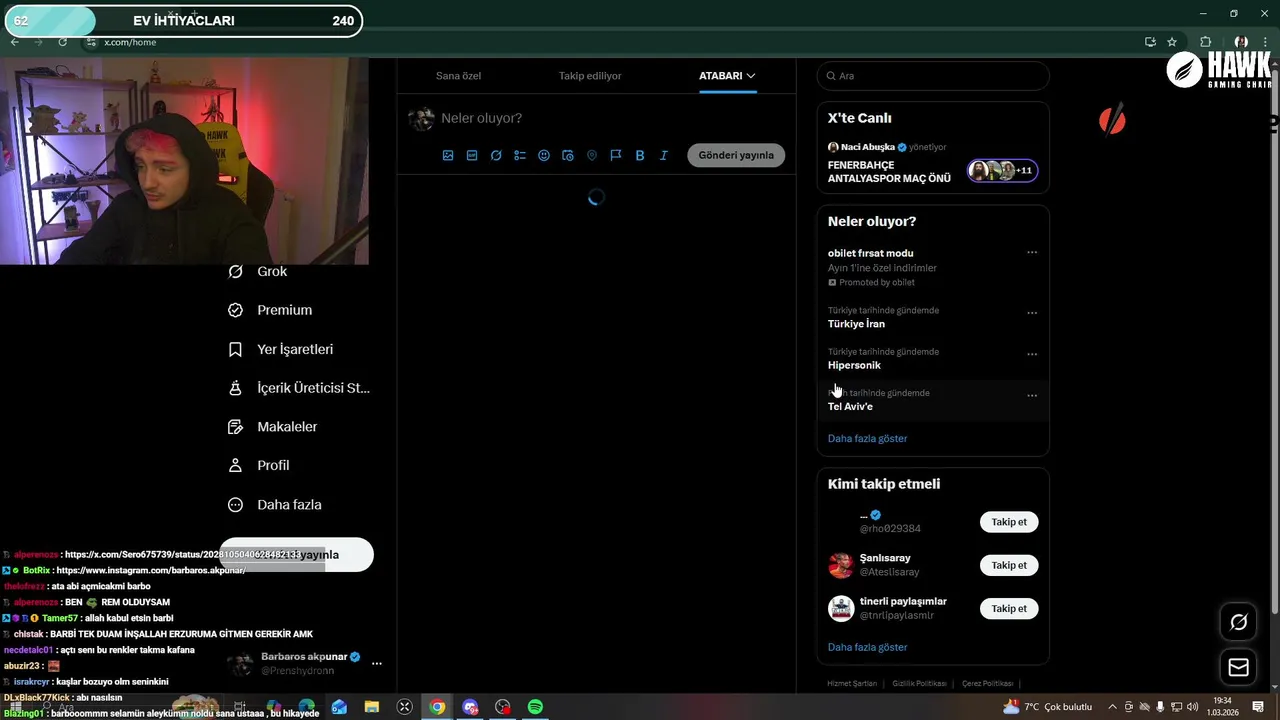Follow Şanlısaray account
This screenshot has width=1280, height=720.
click(x=1009, y=565)
